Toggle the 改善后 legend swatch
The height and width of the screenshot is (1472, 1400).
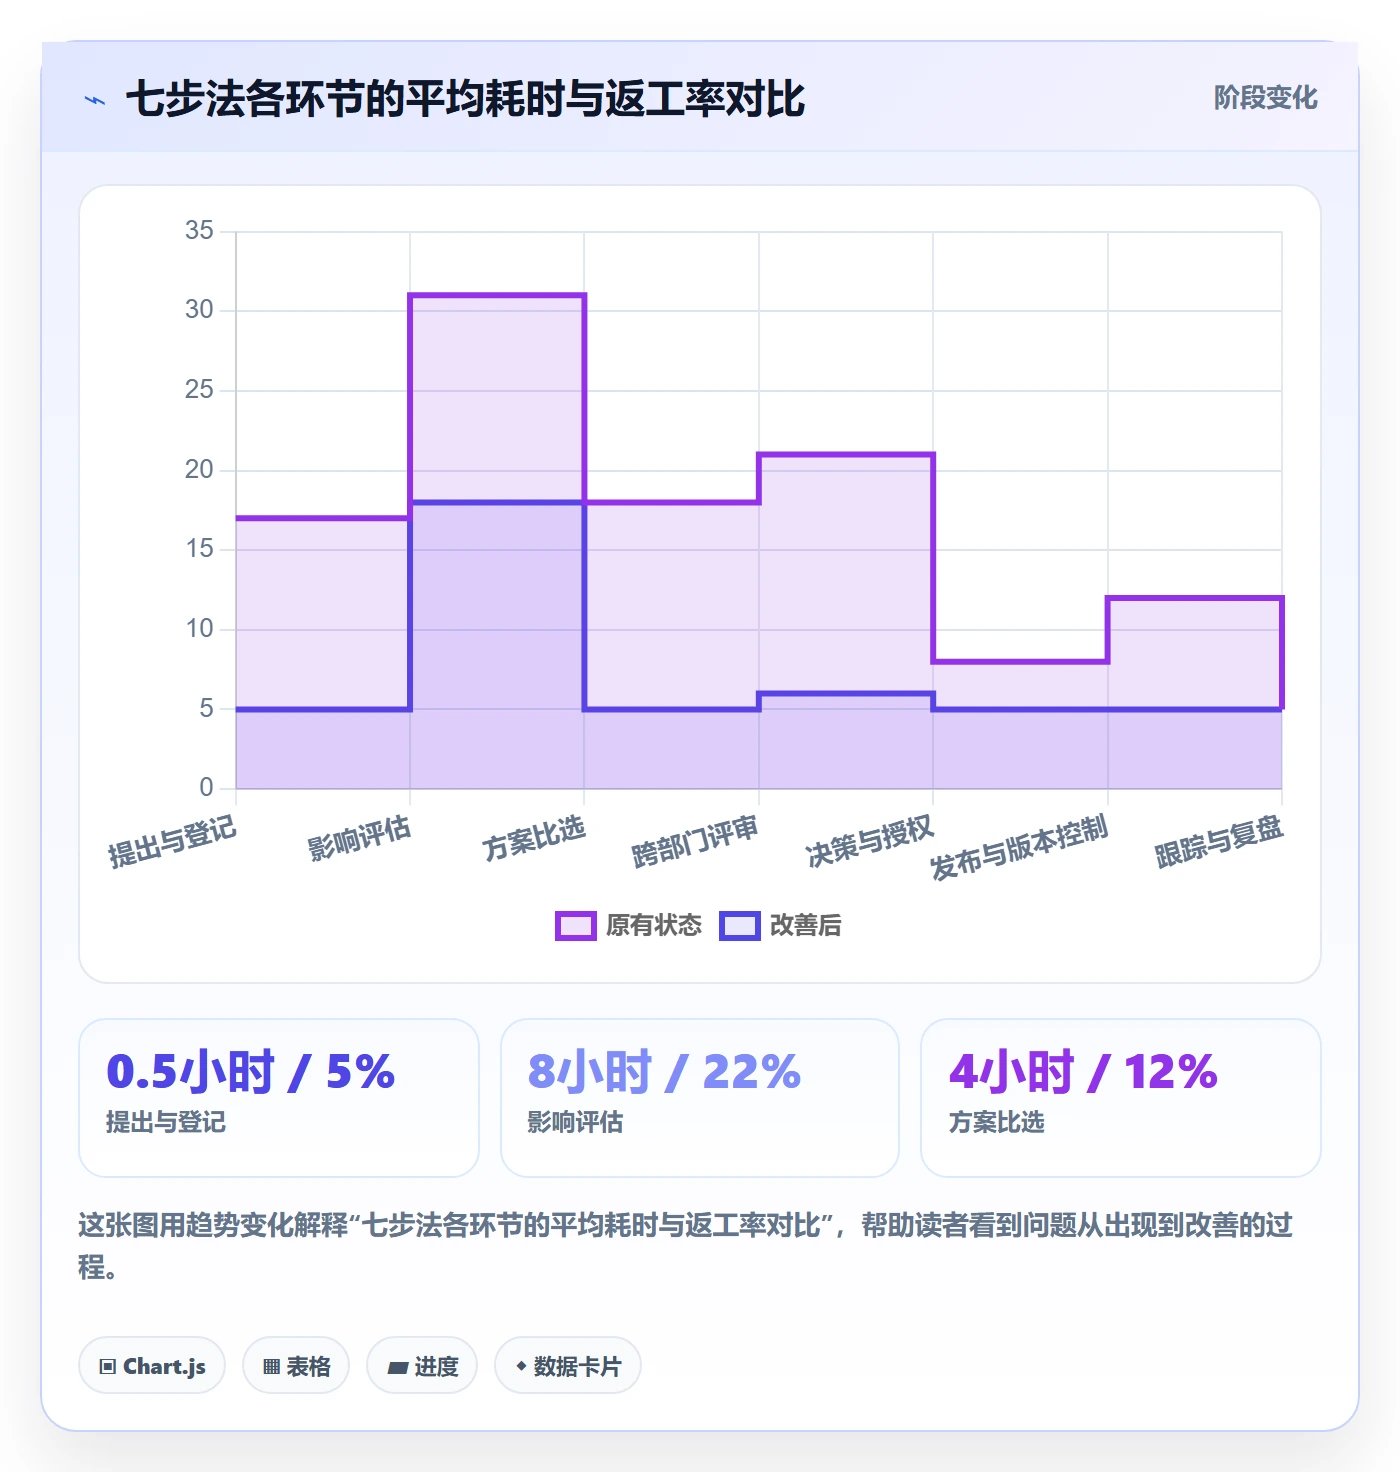pos(740,926)
